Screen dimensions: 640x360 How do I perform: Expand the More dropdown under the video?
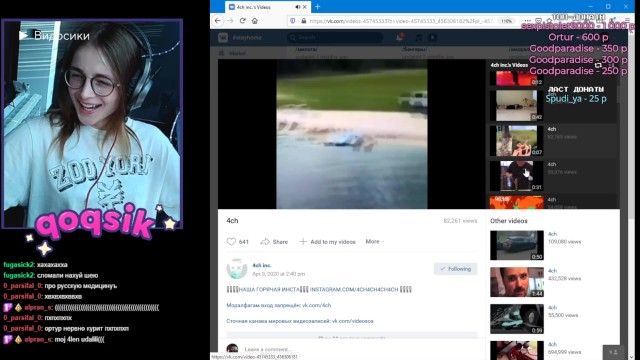click(x=374, y=242)
